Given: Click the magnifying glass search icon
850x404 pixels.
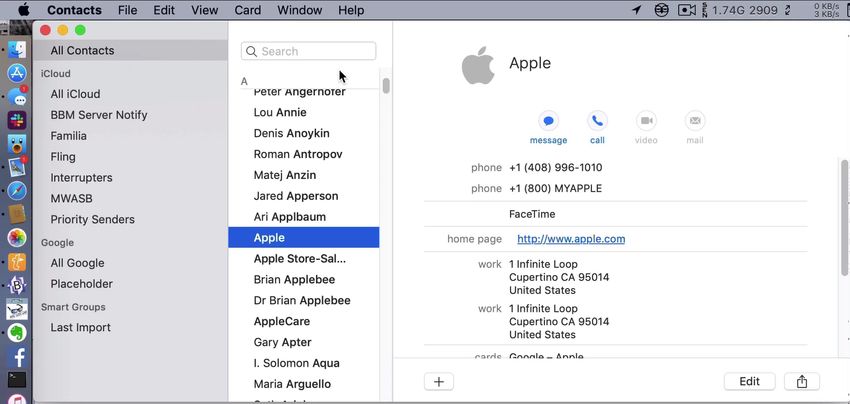Looking at the screenshot, I should [251, 51].
